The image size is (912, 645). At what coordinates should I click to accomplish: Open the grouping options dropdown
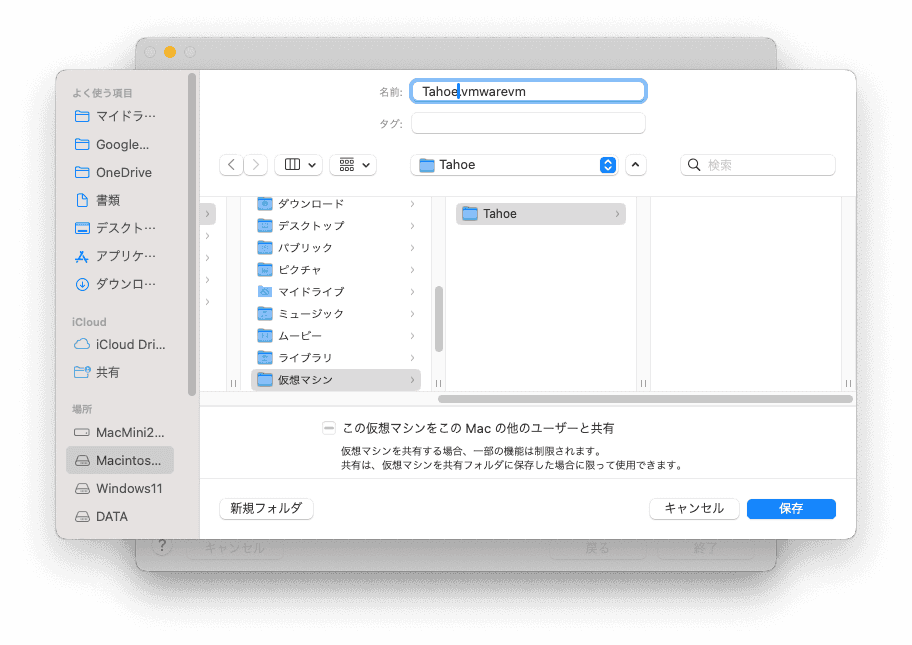coord(352,165)
